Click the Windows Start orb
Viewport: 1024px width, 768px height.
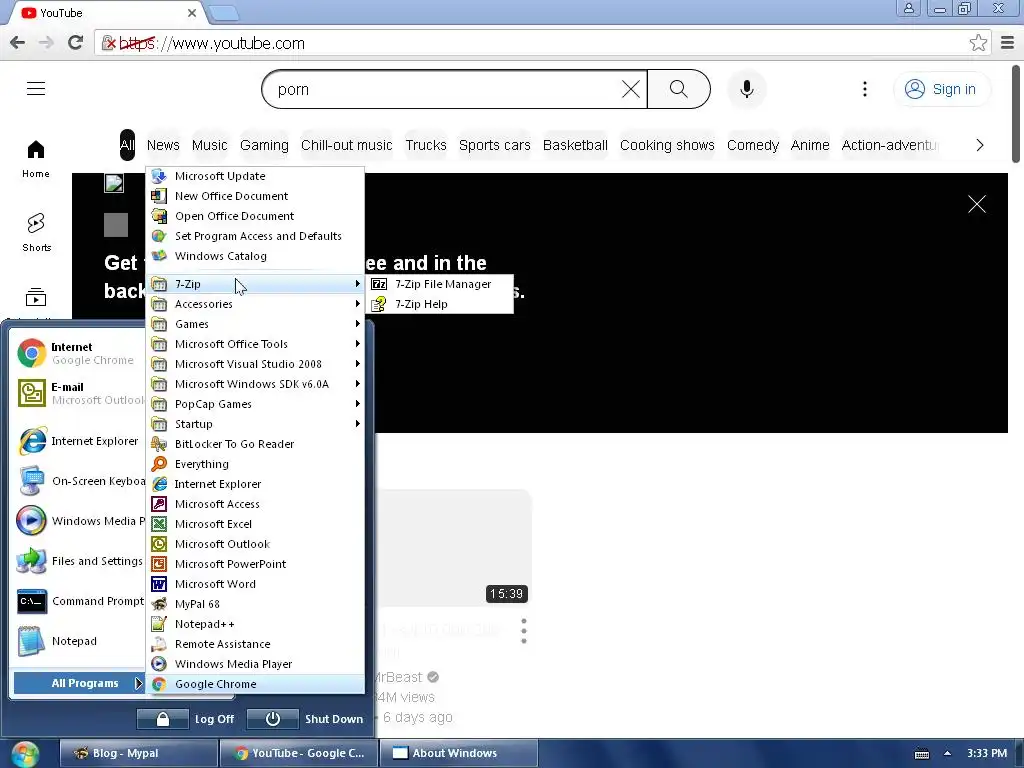coord(24,754)
